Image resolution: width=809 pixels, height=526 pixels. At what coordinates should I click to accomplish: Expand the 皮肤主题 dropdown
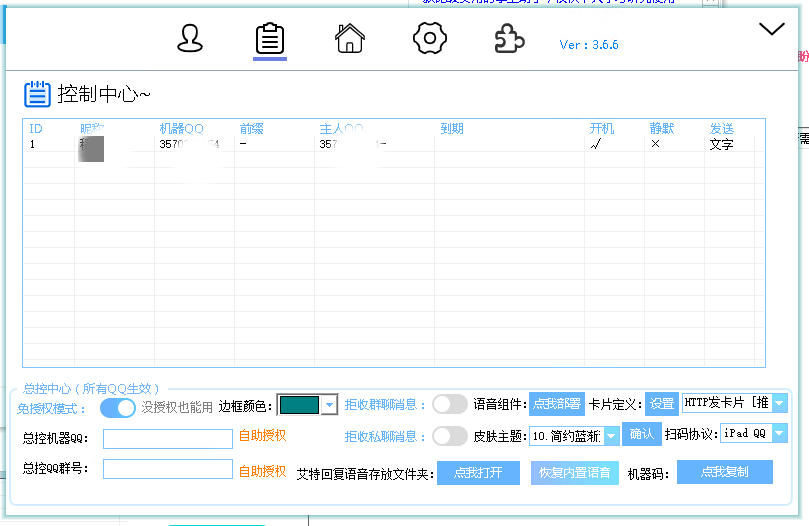pyautogui.click(x=611, y=436)
